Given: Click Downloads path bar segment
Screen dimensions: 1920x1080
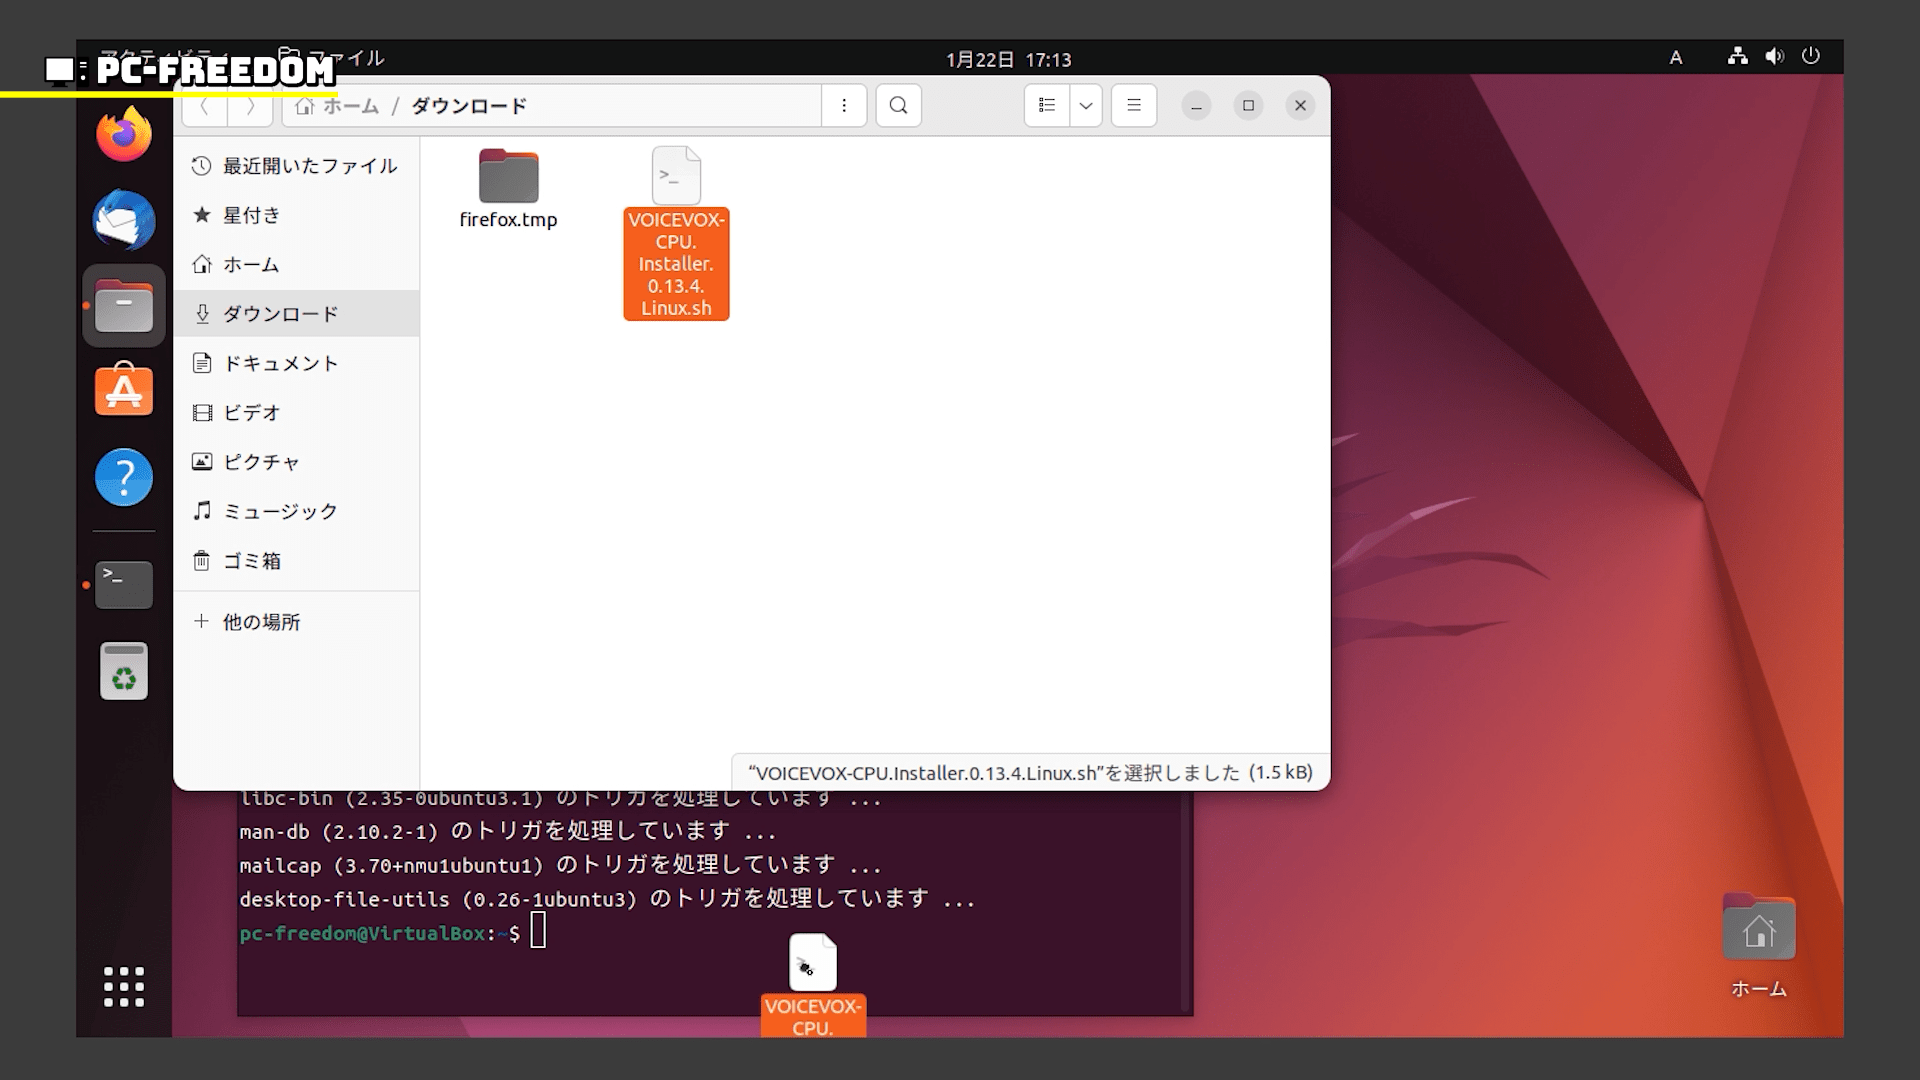Looking at the screenshot, I should (468, 106).
